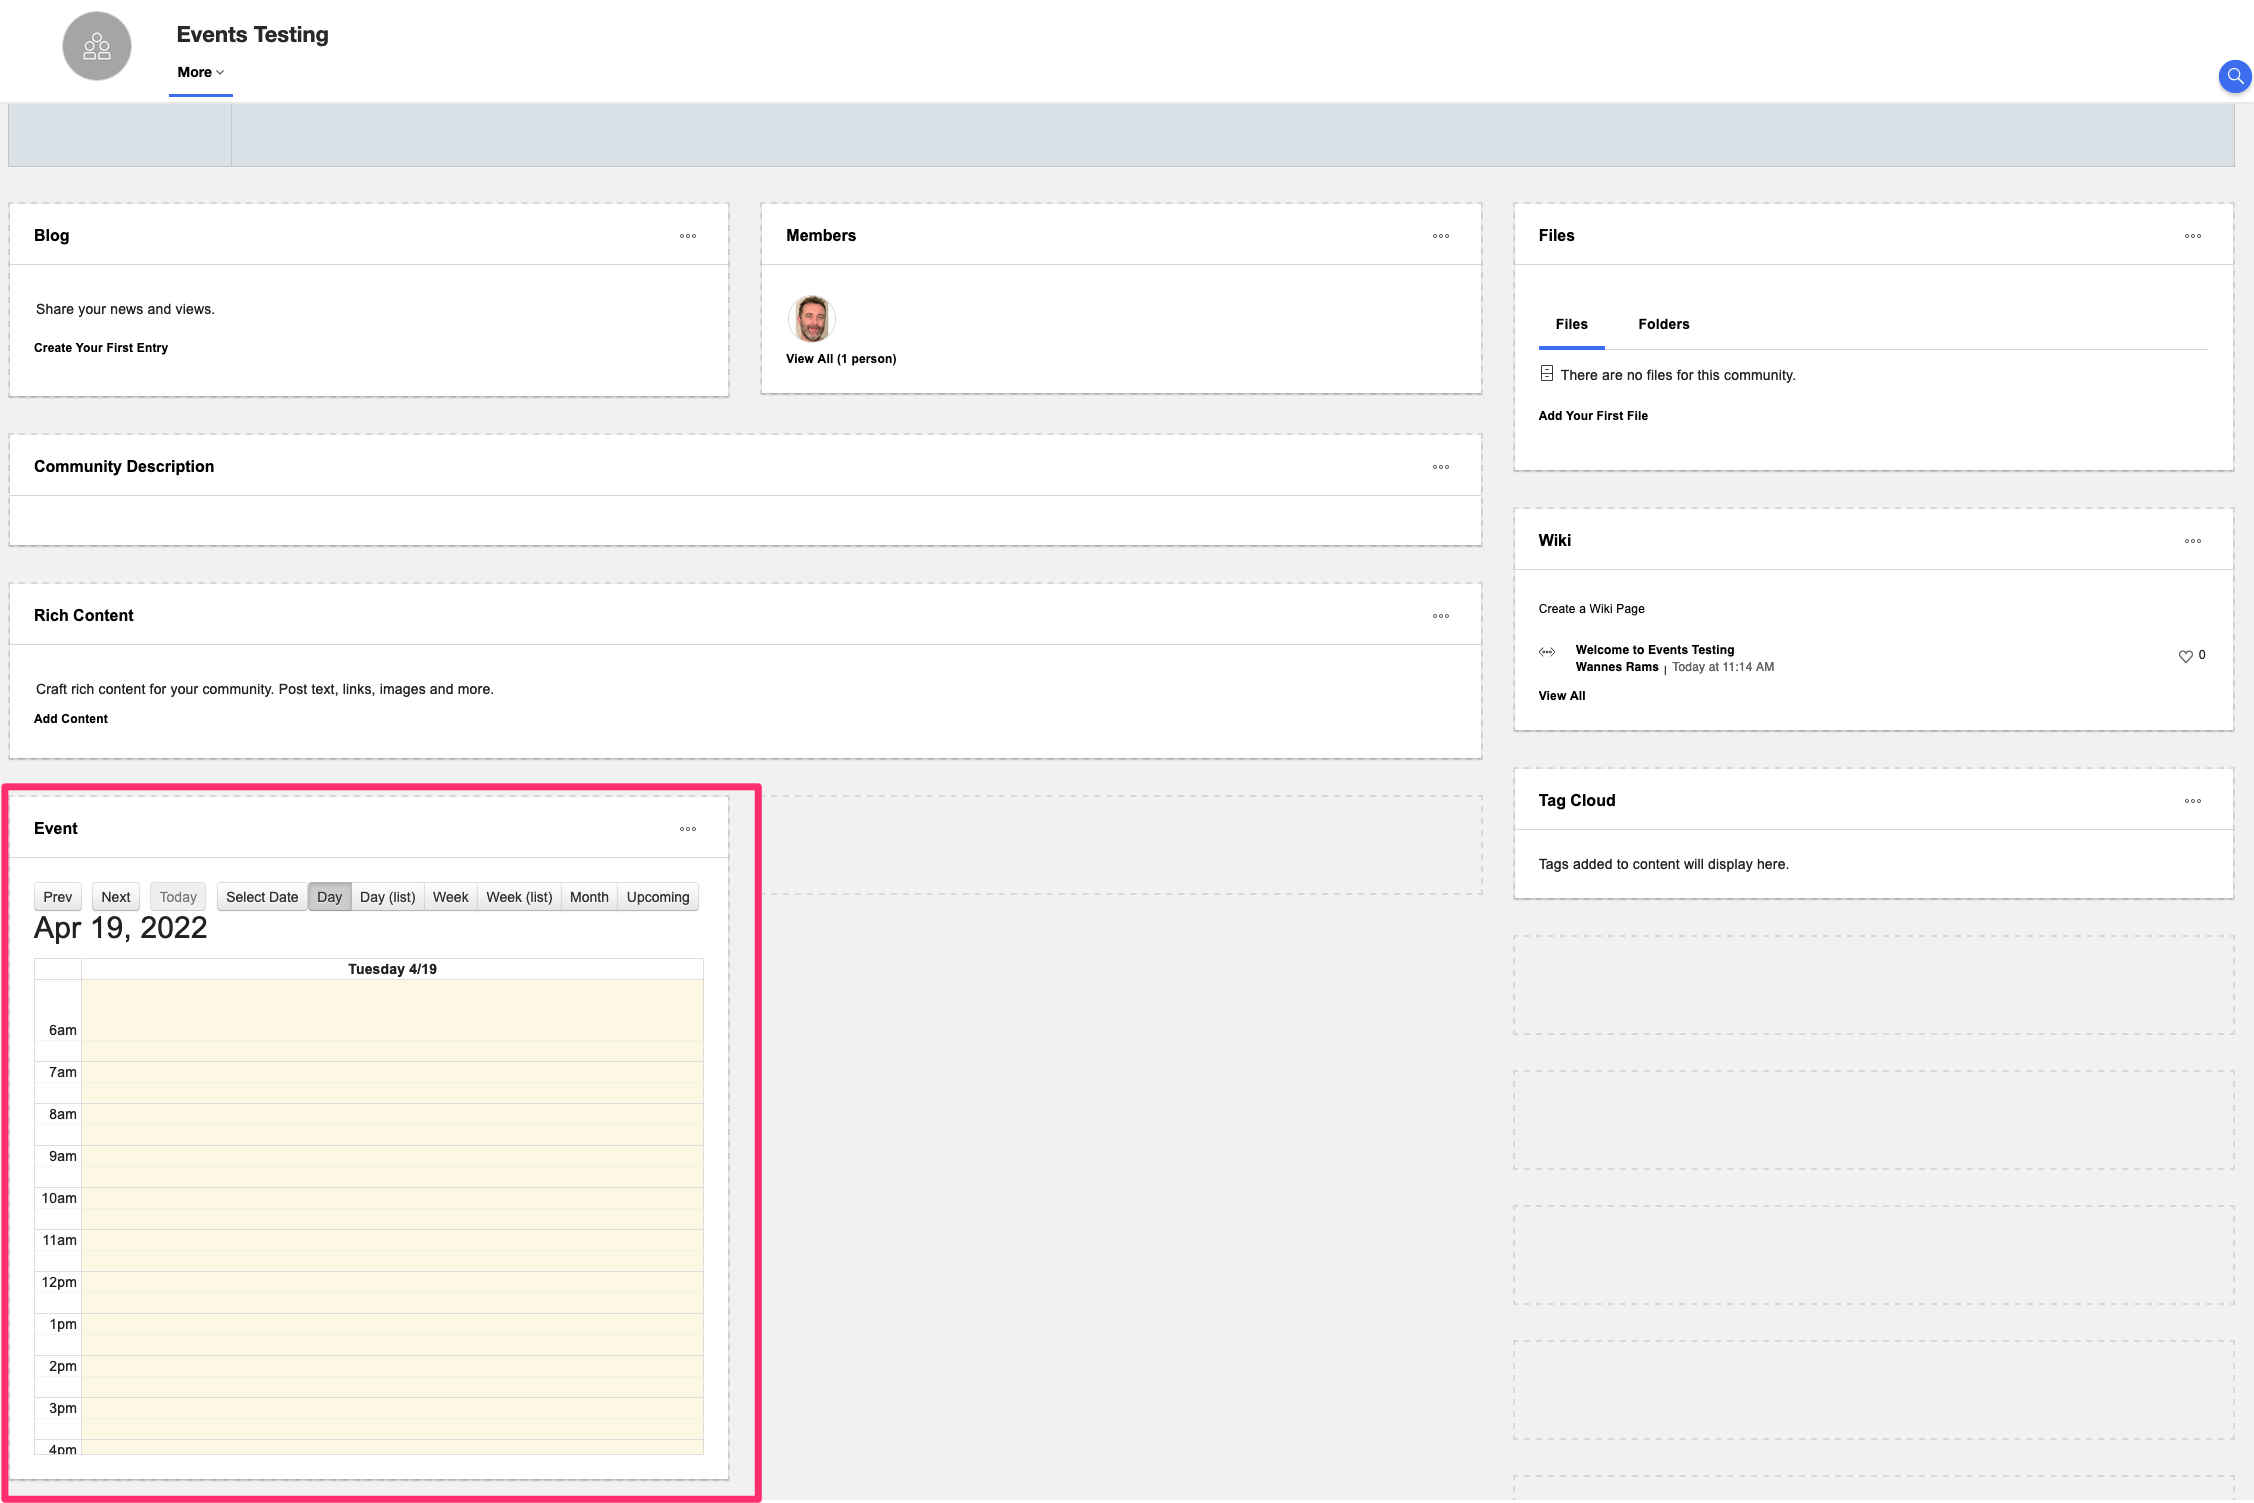Viewport: 2254px width, 1503px height.
Task: Select the Week (list) calendar view
Action: pos(519,897)
